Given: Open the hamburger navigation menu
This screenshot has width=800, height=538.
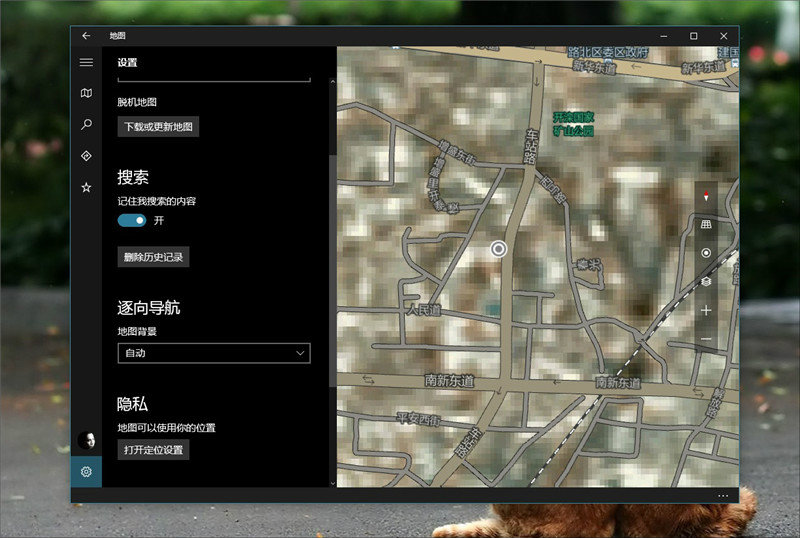Looking at the screenshot, I should pyautogui.click(x=86, y=62).
